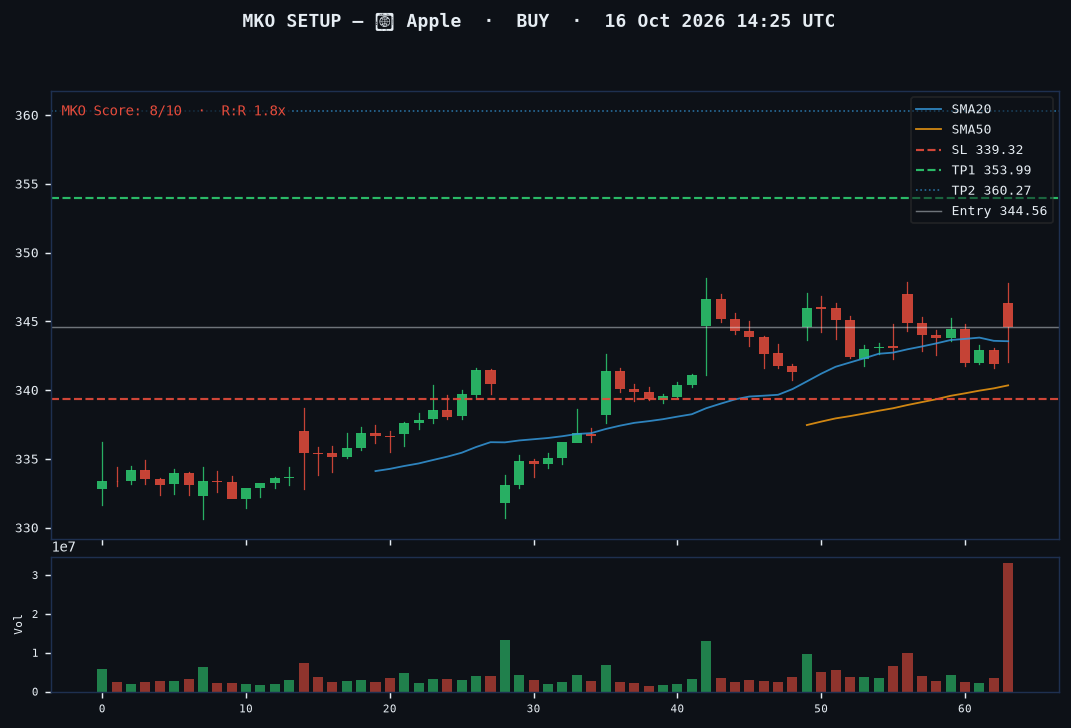Click the tallest red volume bar at far right
1071x728 pixels.
point(1007,628)
